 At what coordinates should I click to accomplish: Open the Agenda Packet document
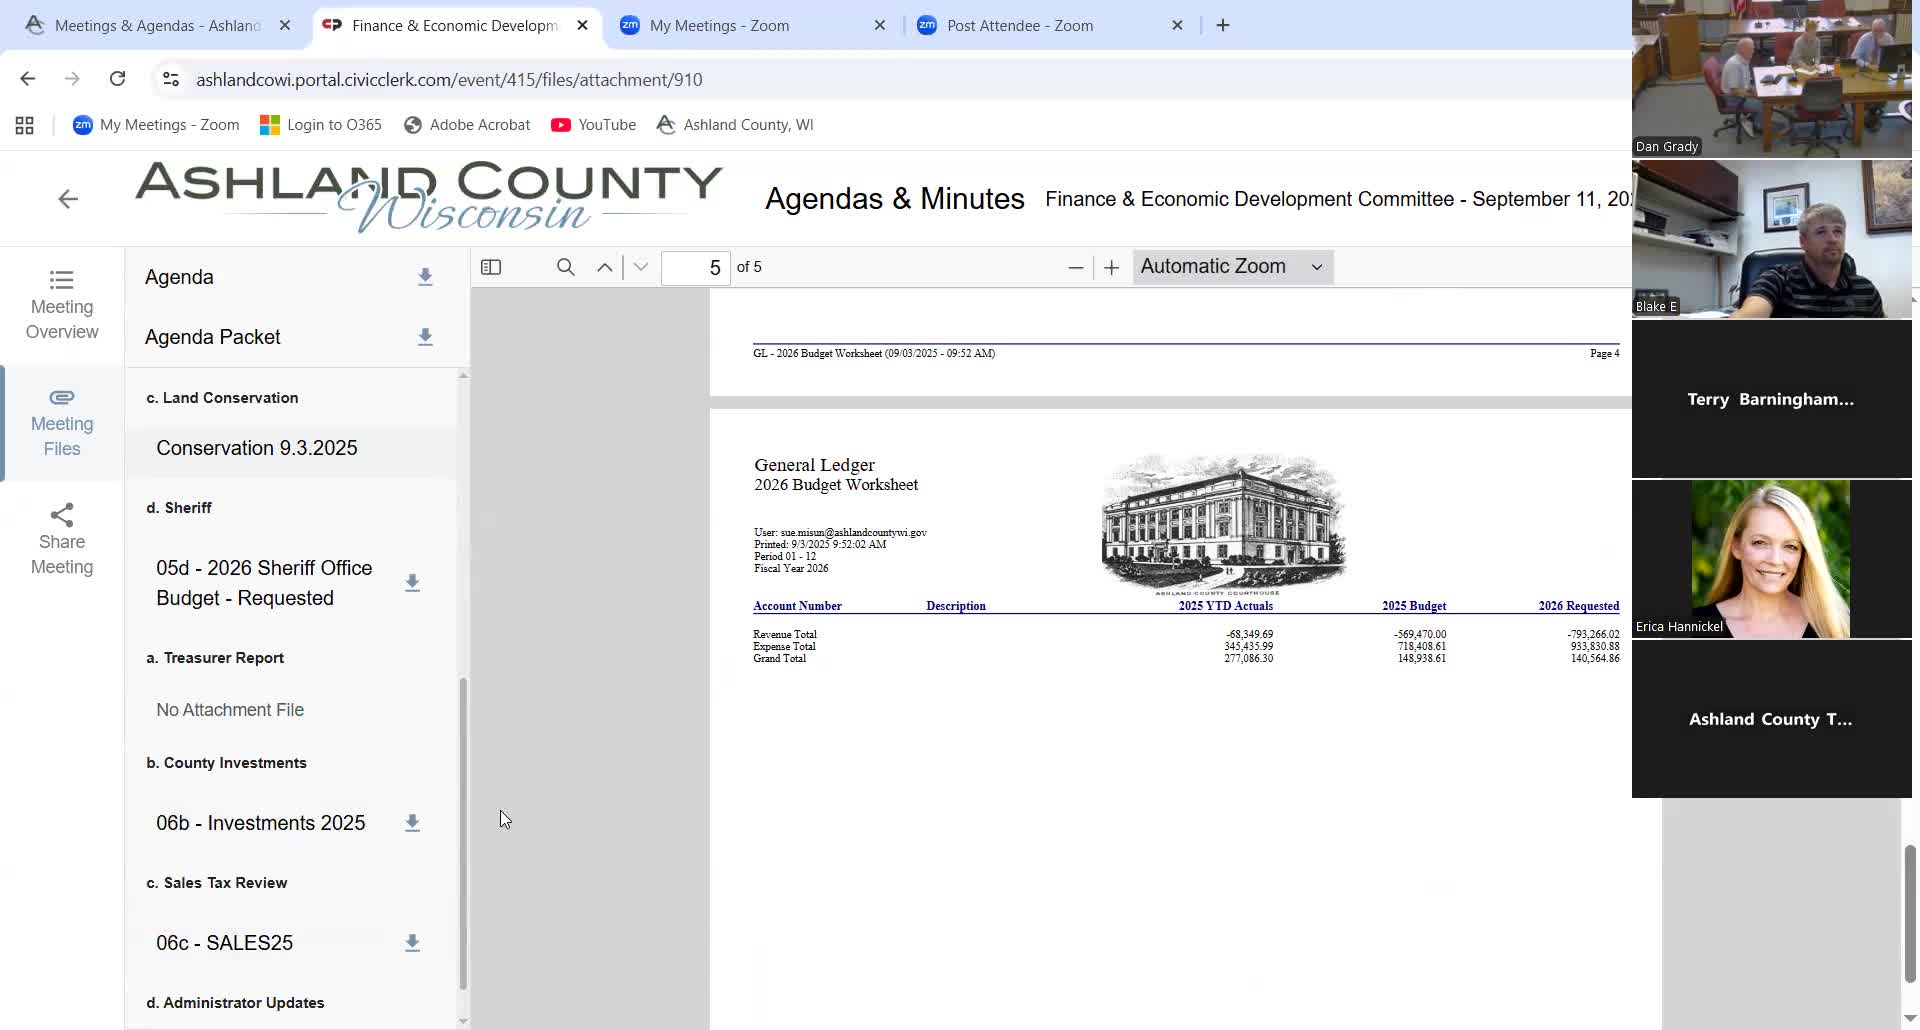pos(212,337)
